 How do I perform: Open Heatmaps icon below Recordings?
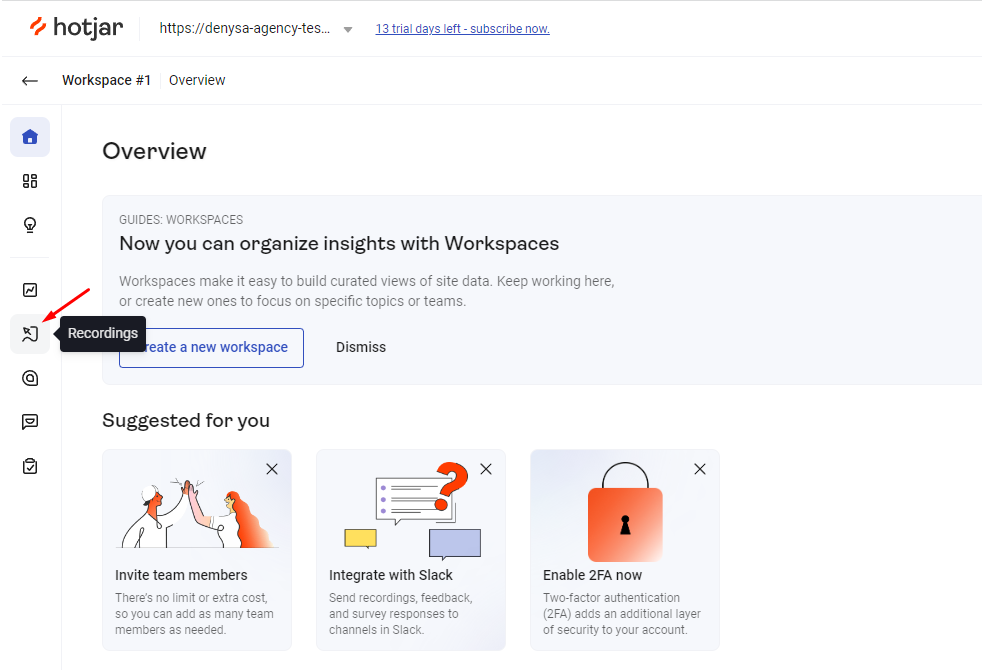(30, 378)
